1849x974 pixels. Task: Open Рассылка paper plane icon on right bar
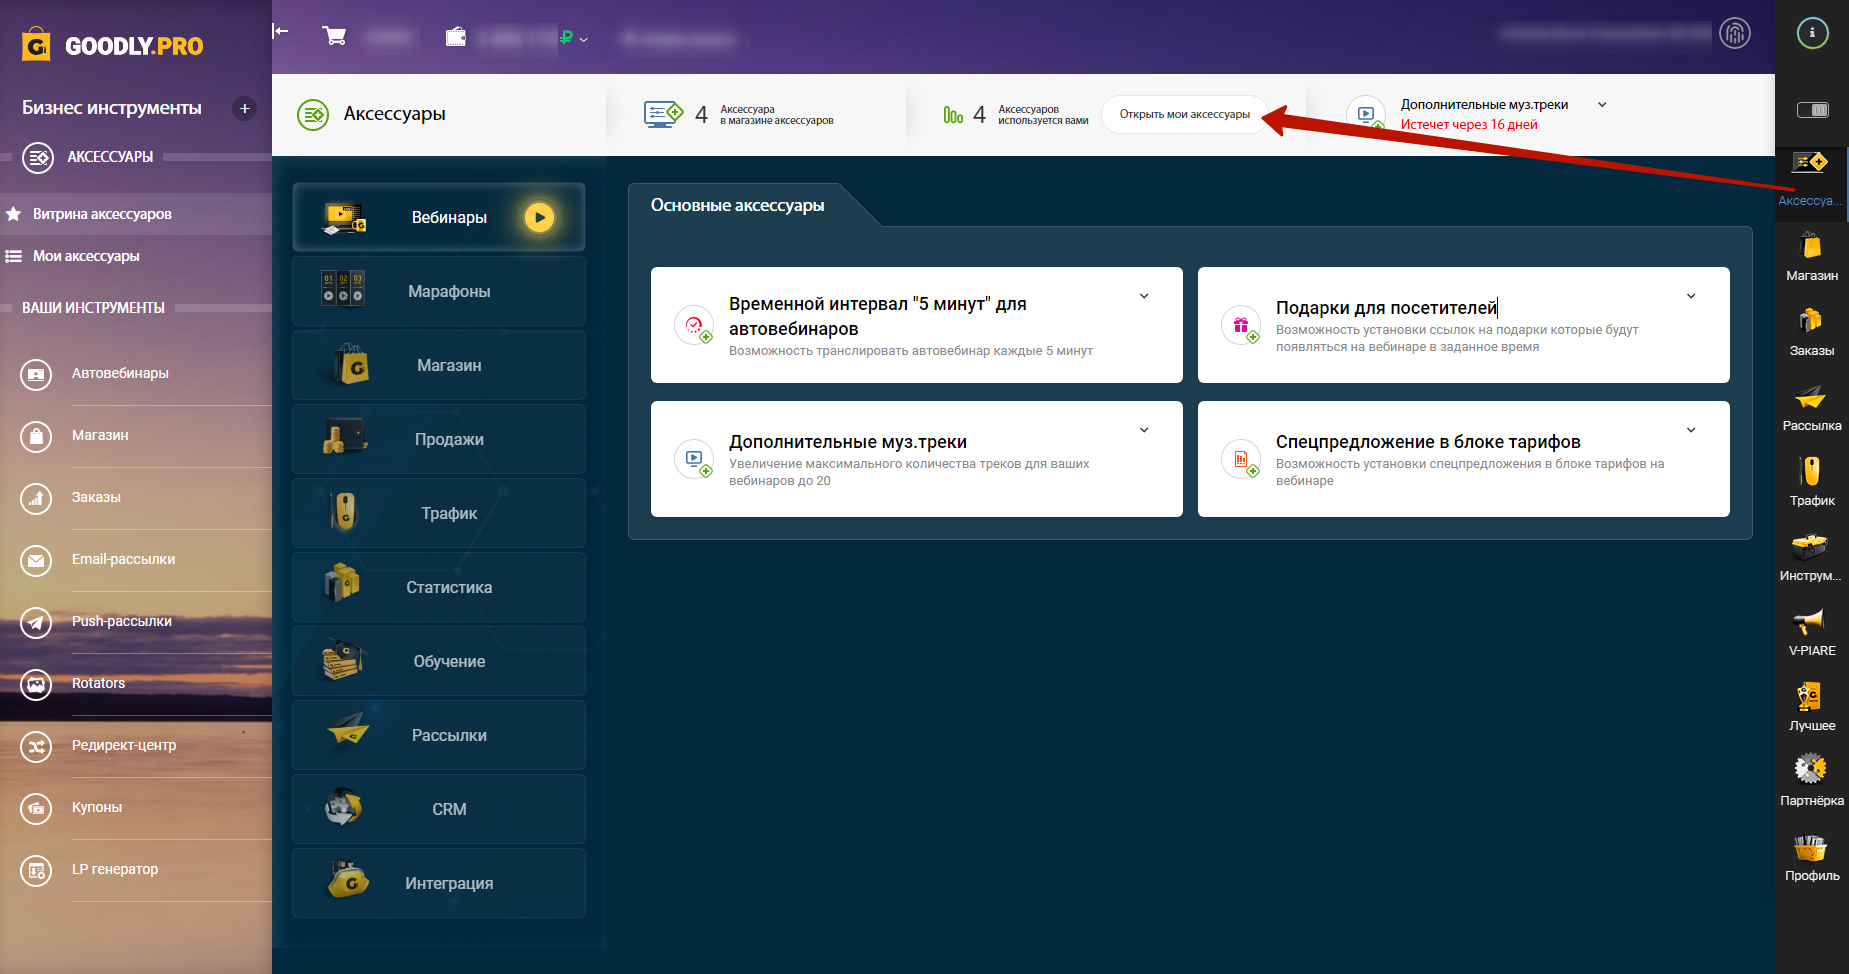click(1811, 406)
